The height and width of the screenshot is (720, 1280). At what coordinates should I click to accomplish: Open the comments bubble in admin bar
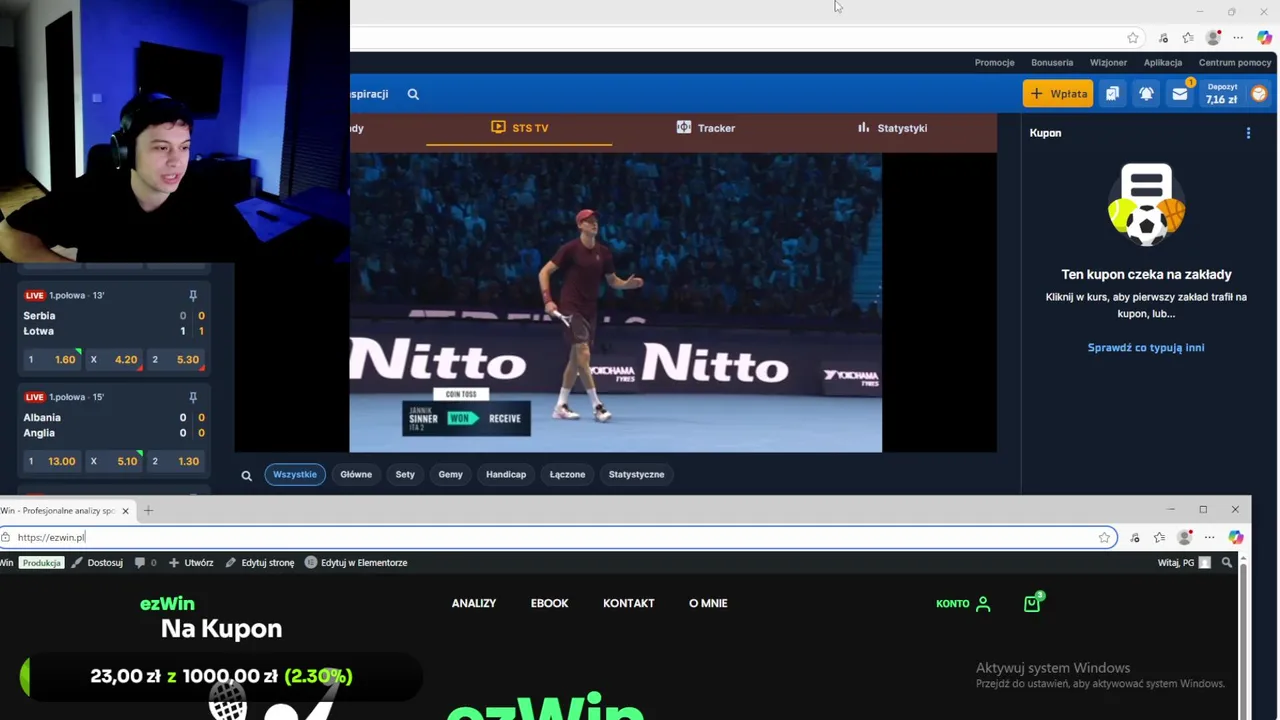click(x=145, y=563)
